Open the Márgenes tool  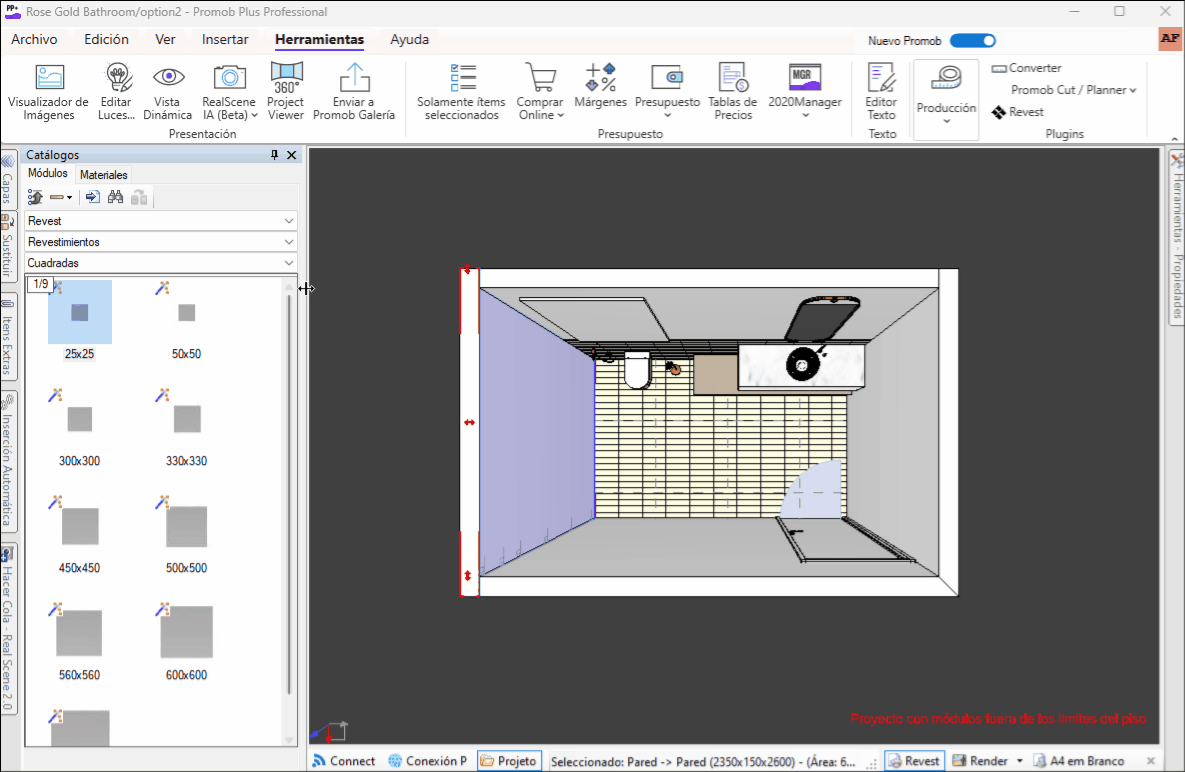600,85
